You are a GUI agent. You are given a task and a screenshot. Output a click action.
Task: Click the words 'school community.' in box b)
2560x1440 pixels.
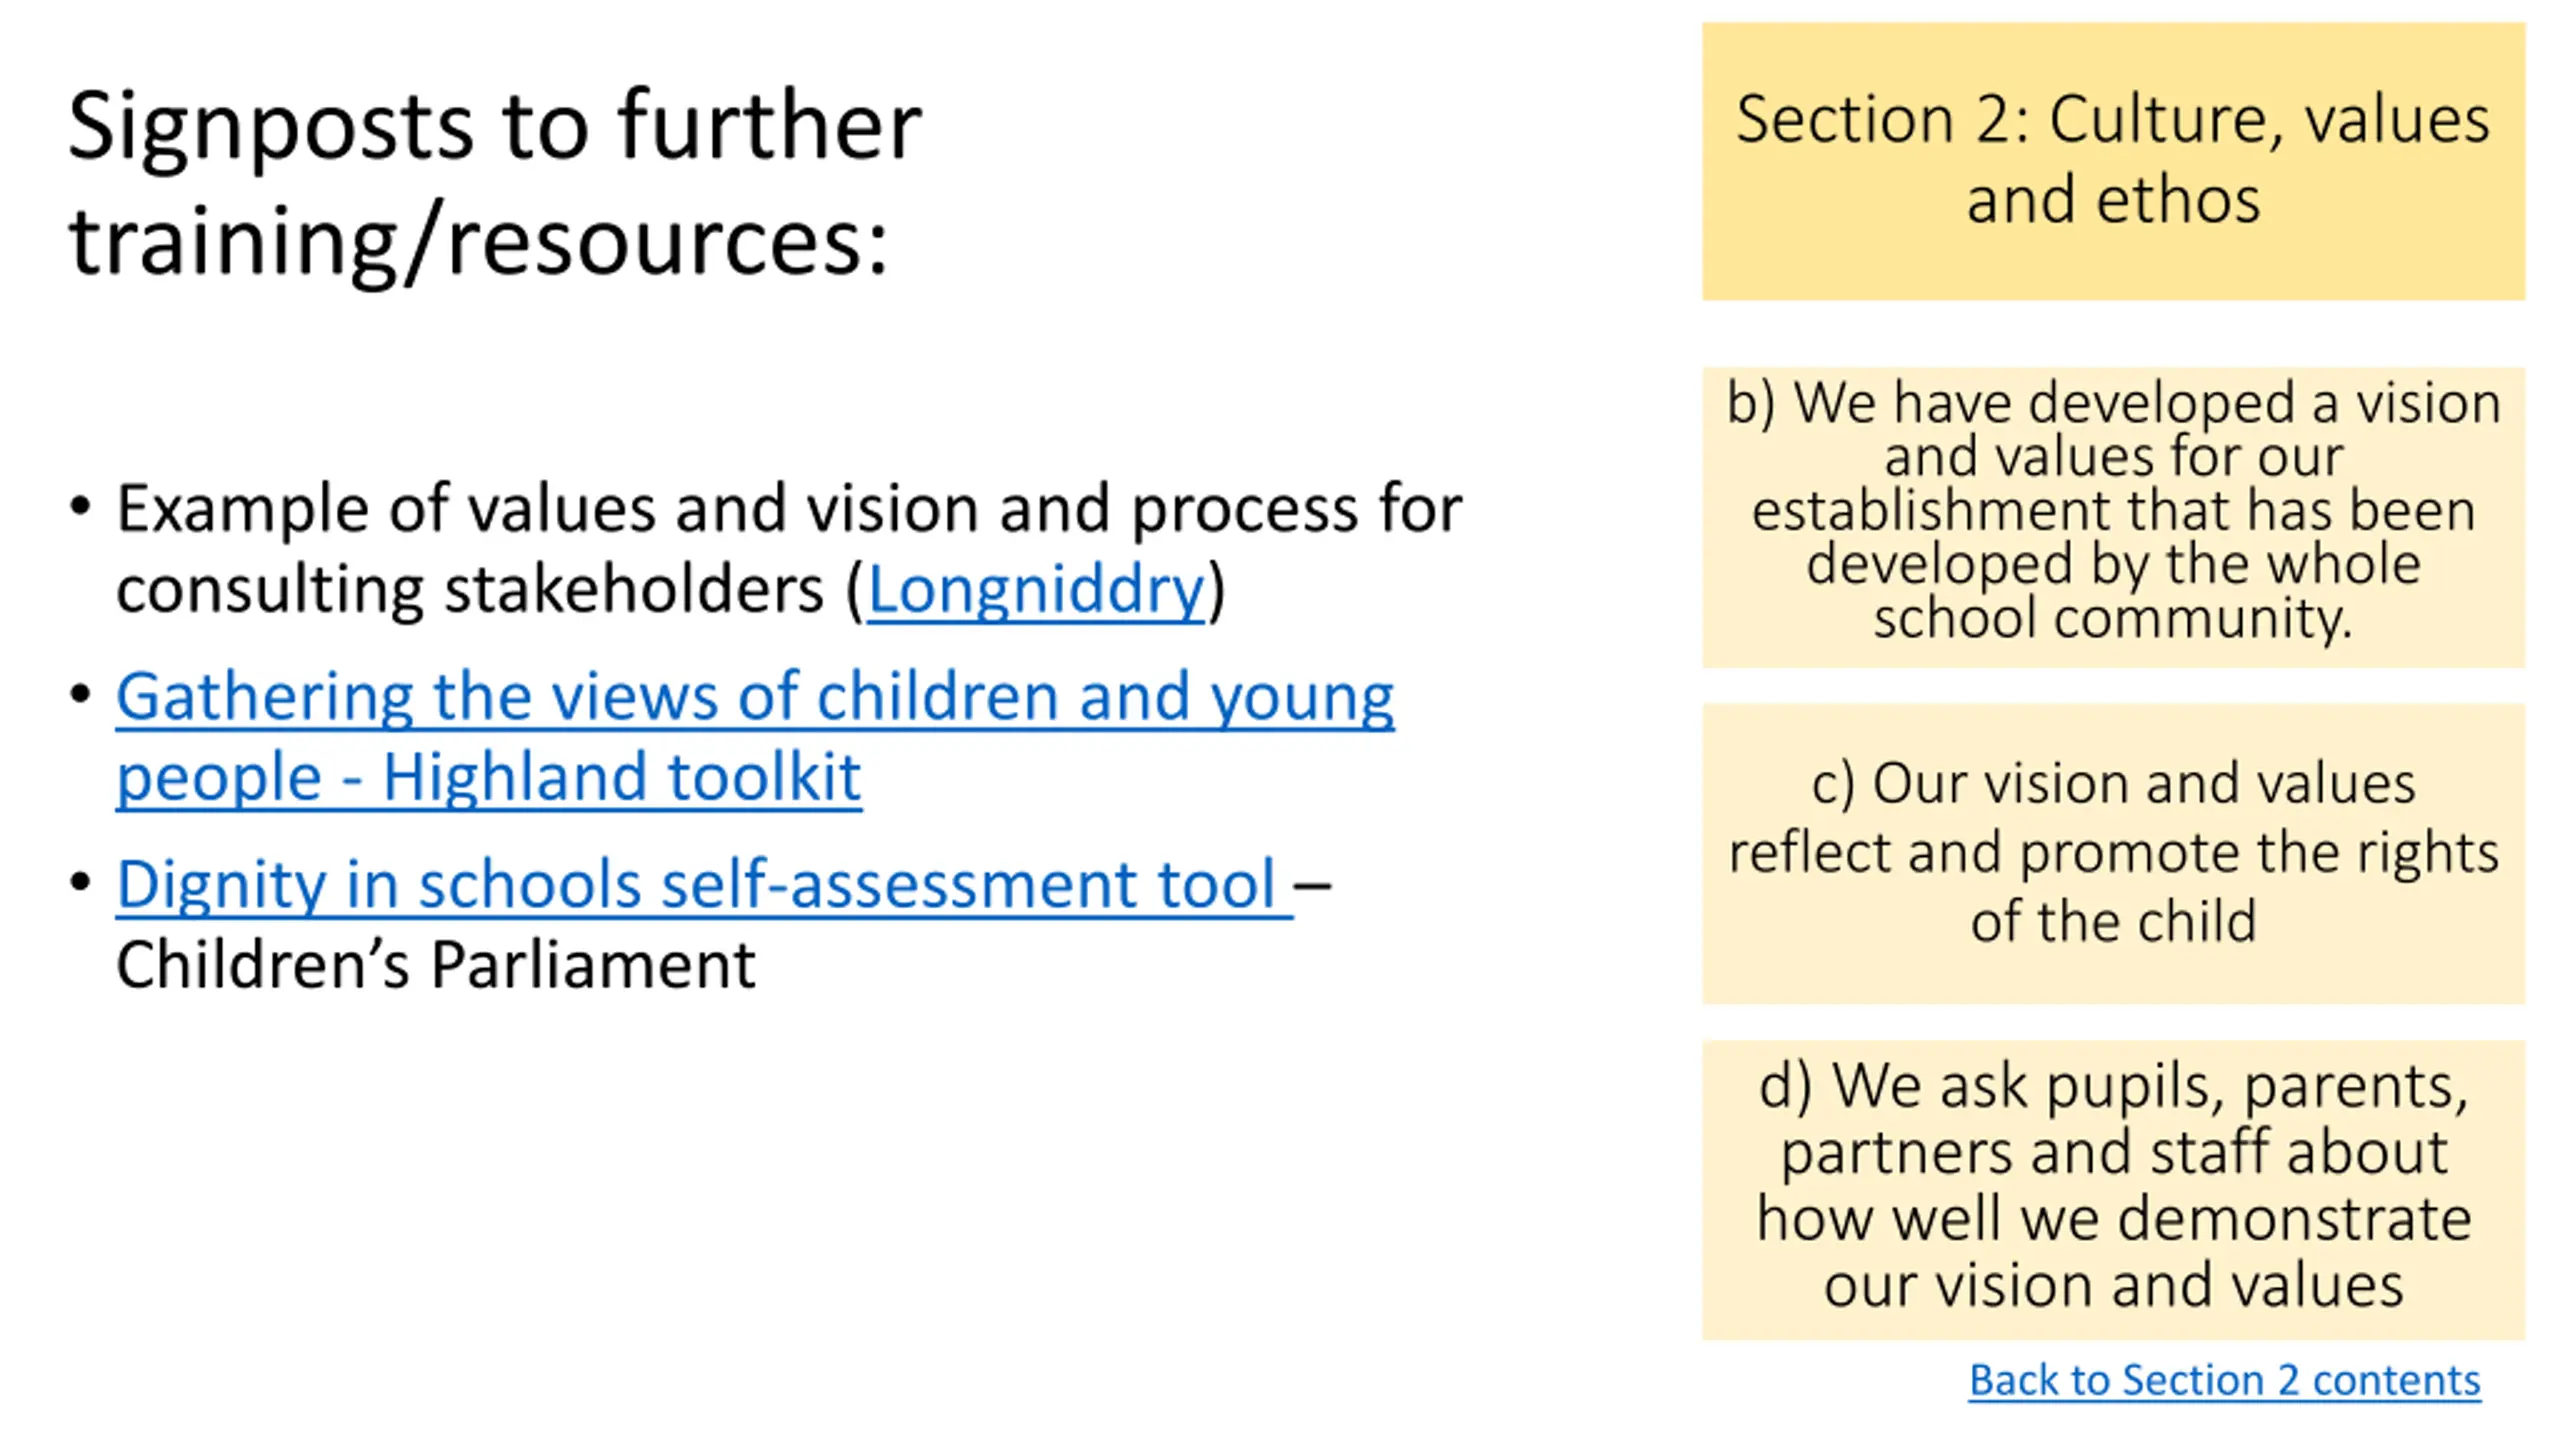(2113, 618)
